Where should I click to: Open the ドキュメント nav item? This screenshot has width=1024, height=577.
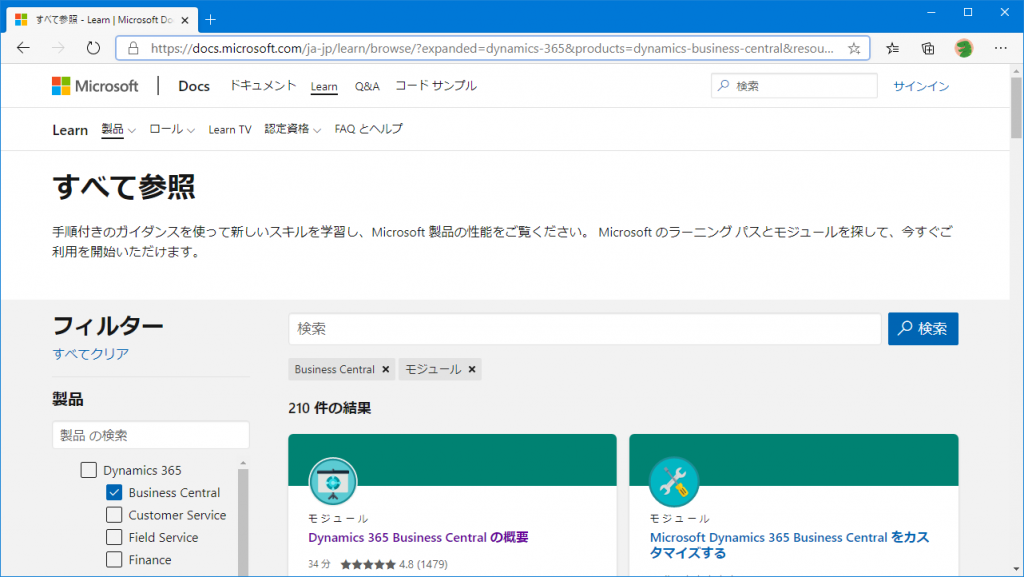pos(263,86)
